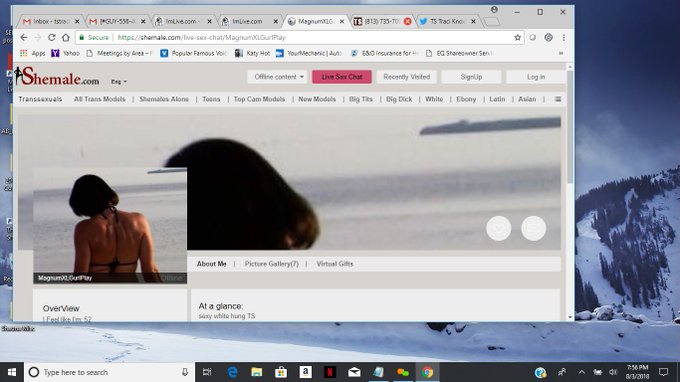Open the Meetings by Area bookmark
Image resolution: width=680 pixels, height=382 pixels.
click(x=119, y=53)
